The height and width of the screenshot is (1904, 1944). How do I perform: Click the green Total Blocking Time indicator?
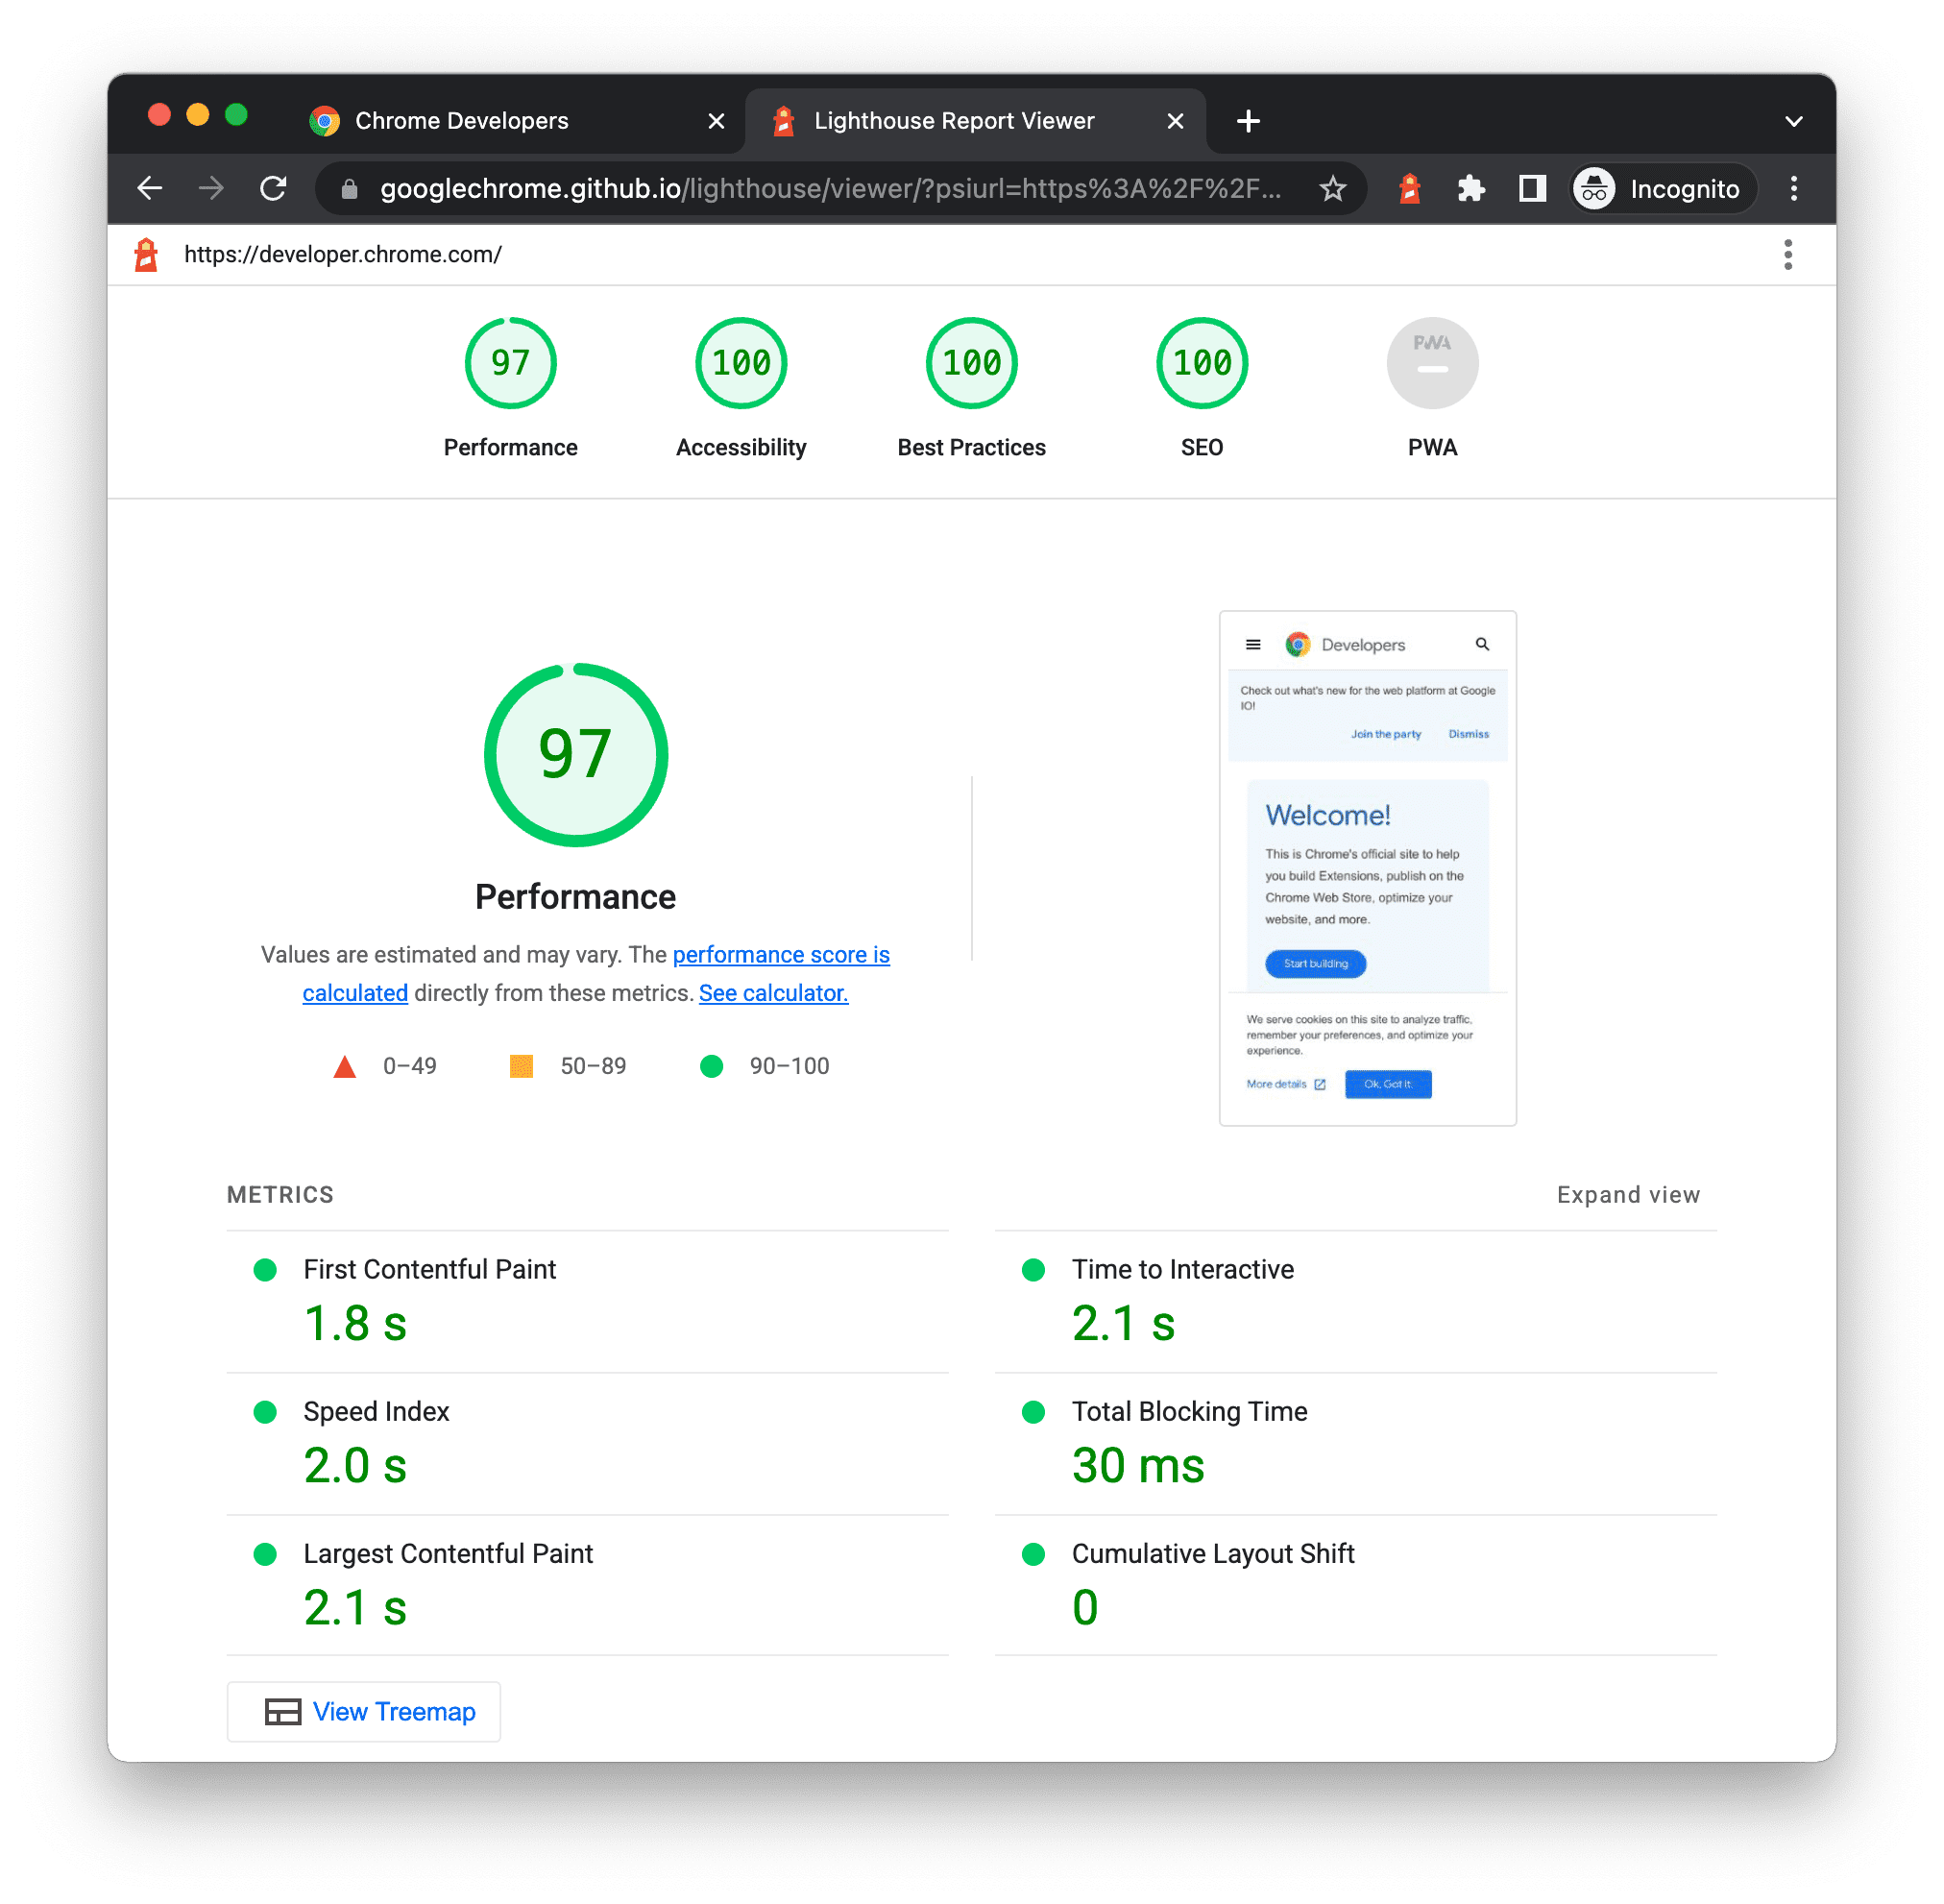pyautogui.click(x=1033, y=1407)
